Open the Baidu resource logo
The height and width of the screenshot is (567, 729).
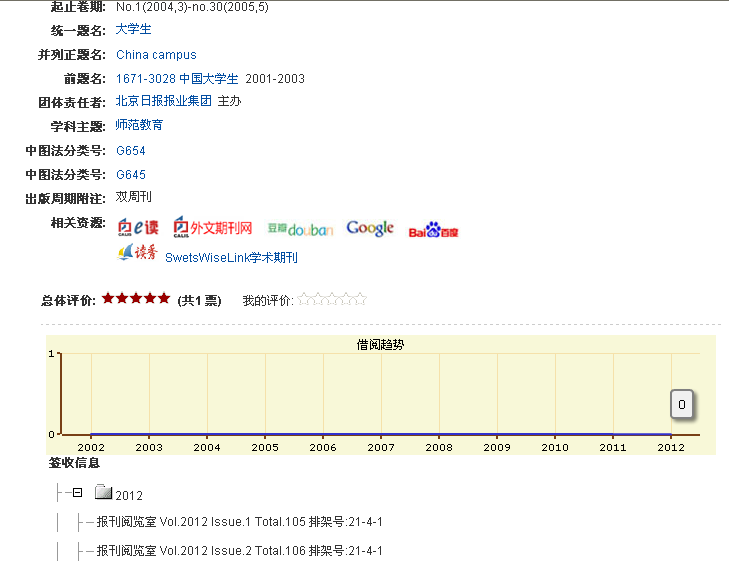click(433, 230)
